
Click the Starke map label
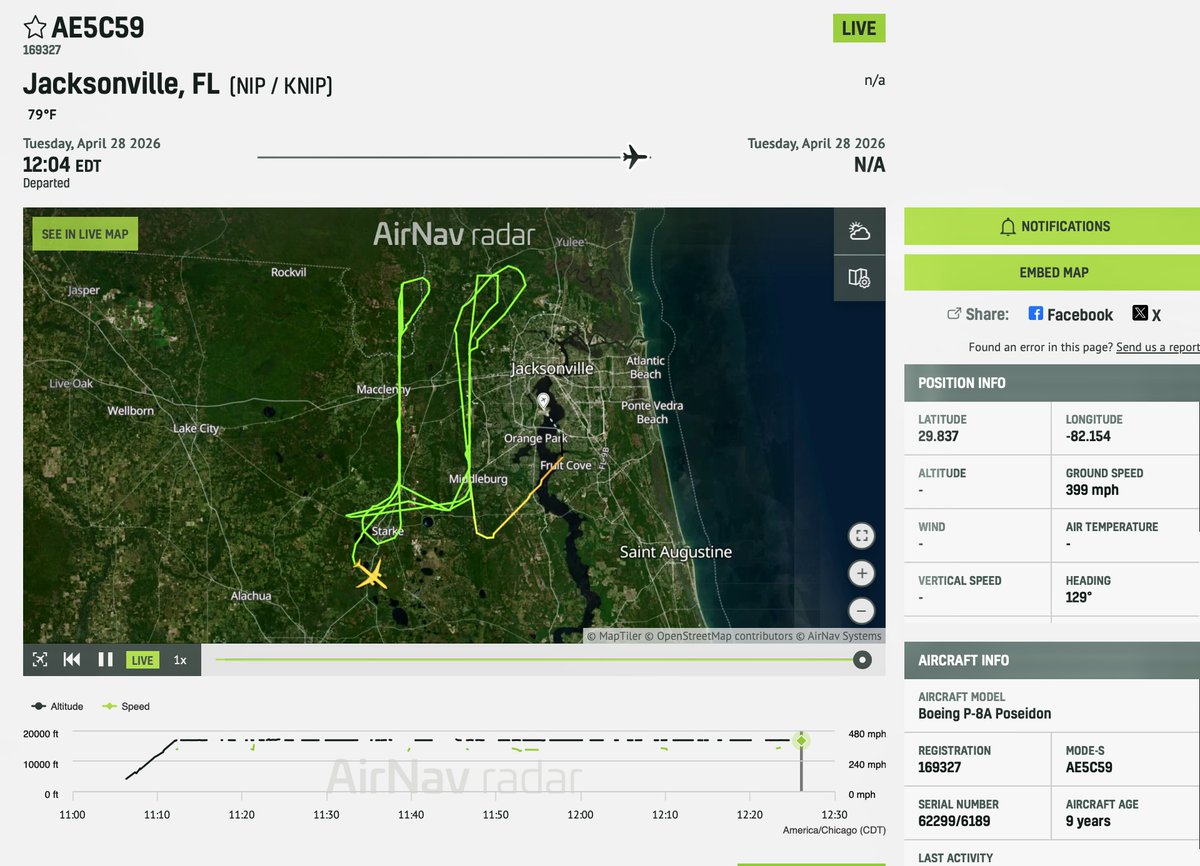(x=386, y=531)
